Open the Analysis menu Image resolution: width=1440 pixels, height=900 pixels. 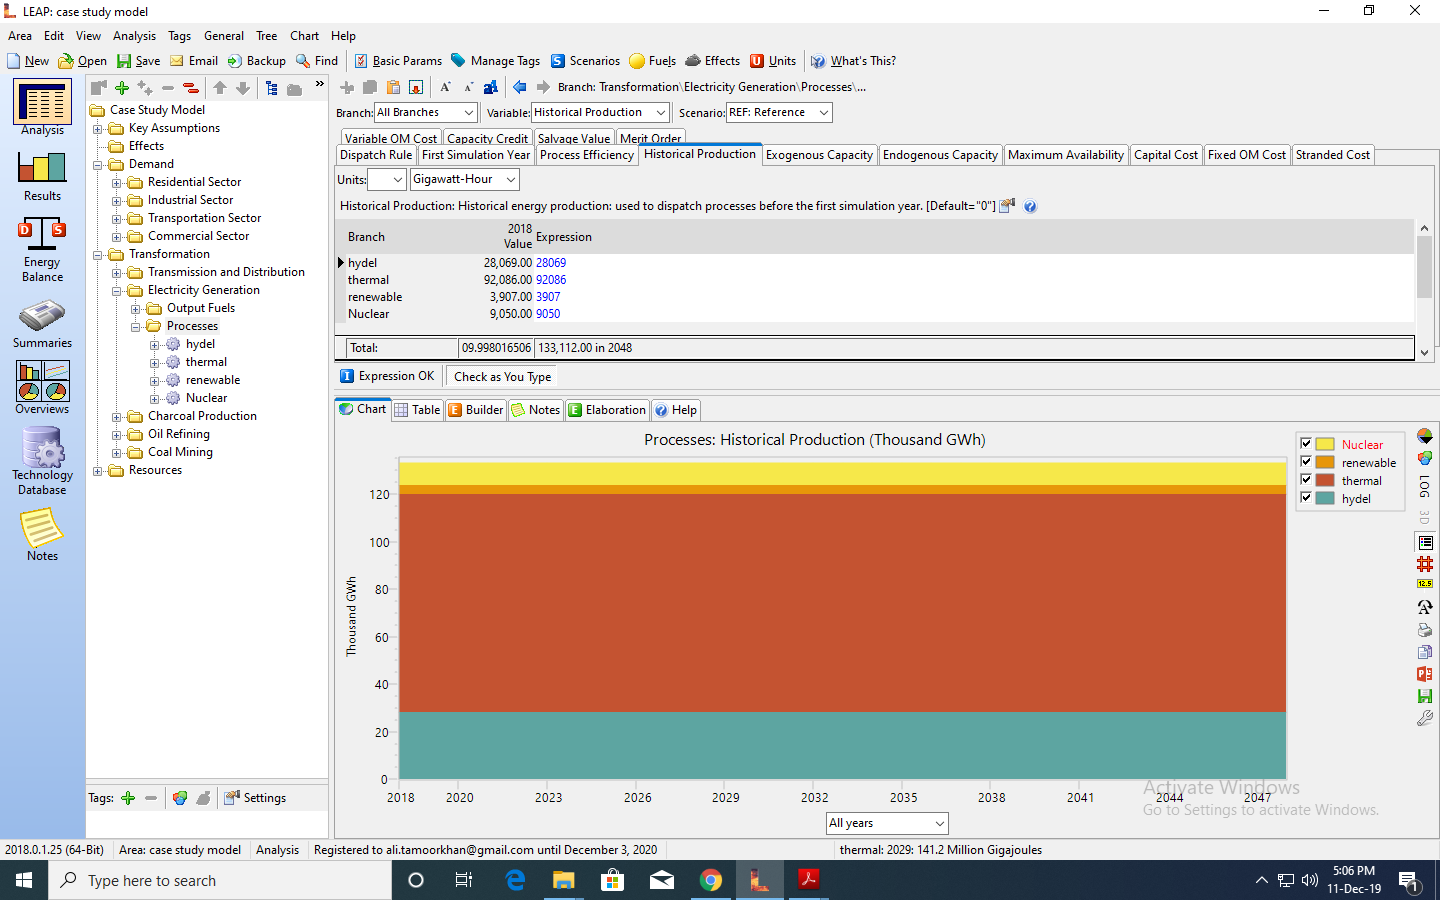134,36
